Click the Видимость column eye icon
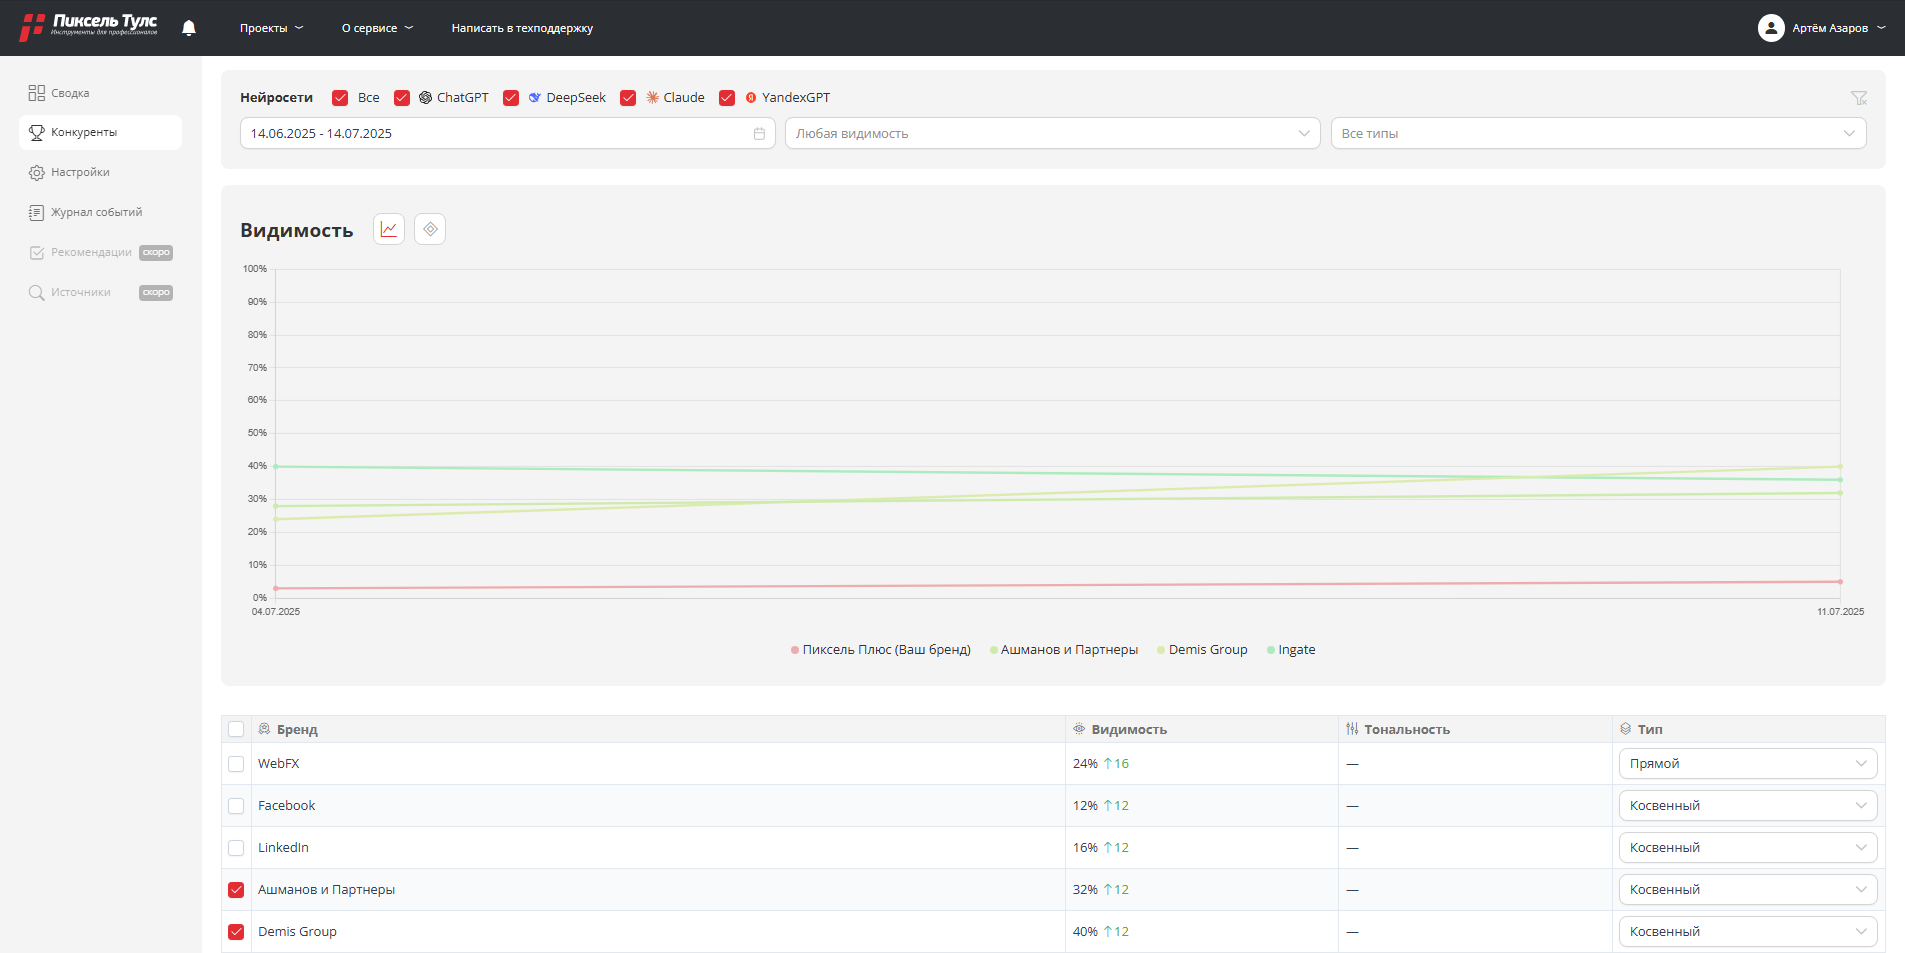The width and height of the screenshot is (1905, 953). pos(1079,729)
